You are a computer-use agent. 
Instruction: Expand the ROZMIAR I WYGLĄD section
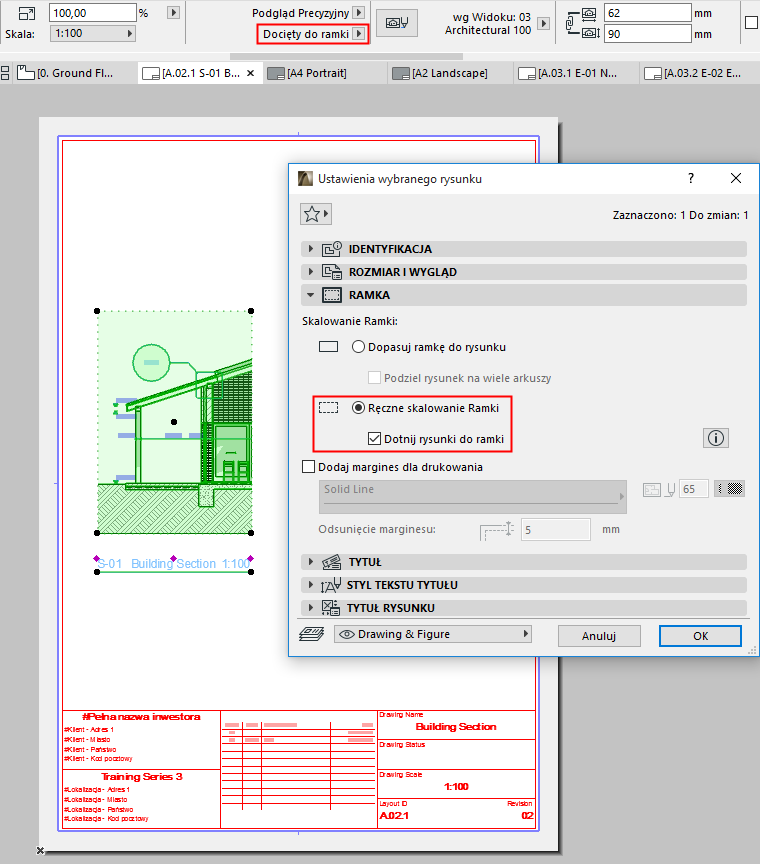tap(311, 272)
